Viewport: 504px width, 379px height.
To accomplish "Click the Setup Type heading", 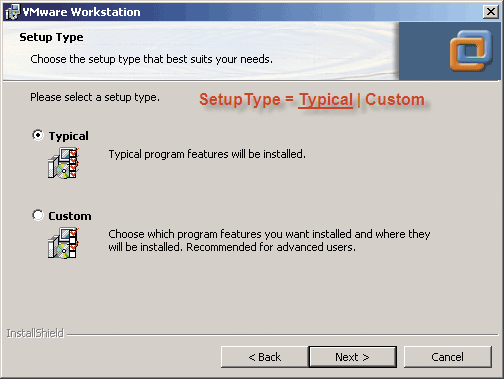I will pos(51,37).
